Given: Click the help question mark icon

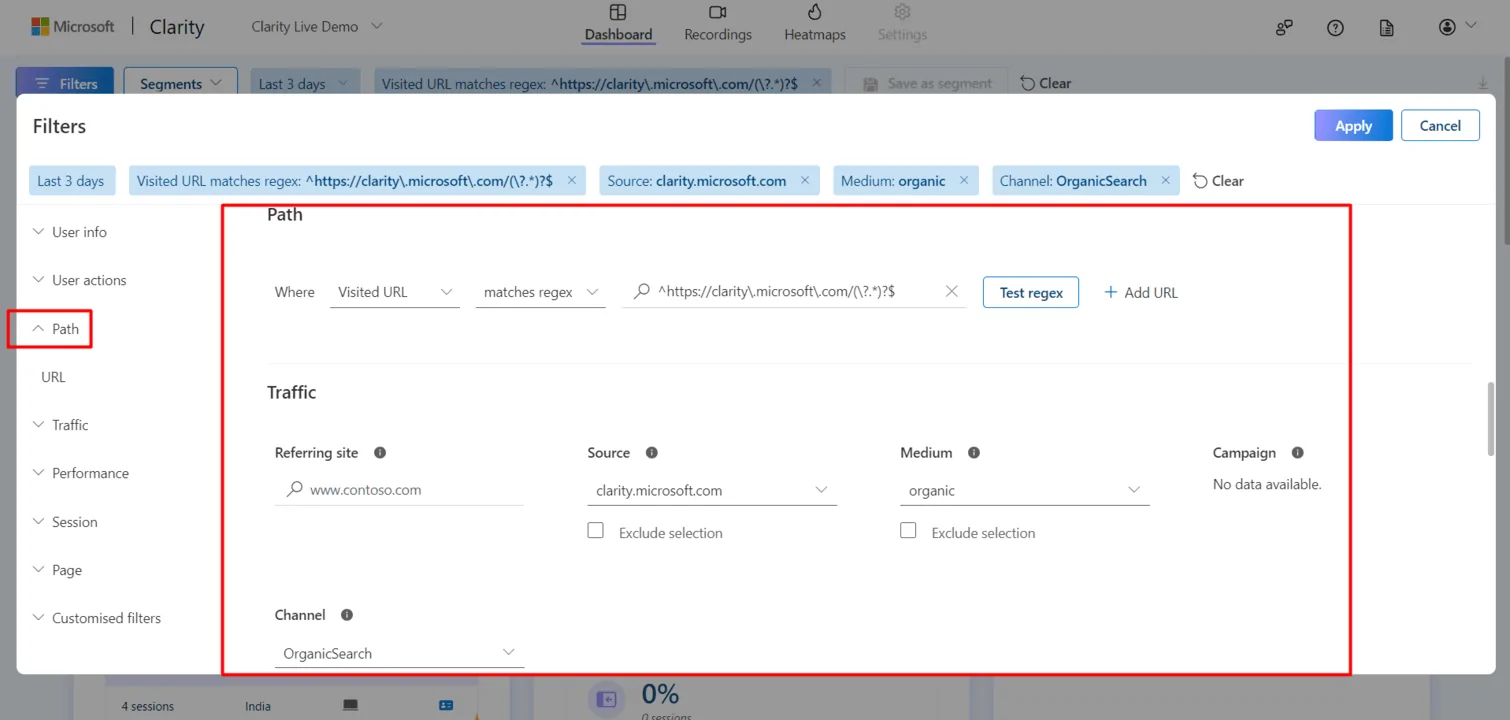Looking at the screenshot, I should (x=1335, y=28).
